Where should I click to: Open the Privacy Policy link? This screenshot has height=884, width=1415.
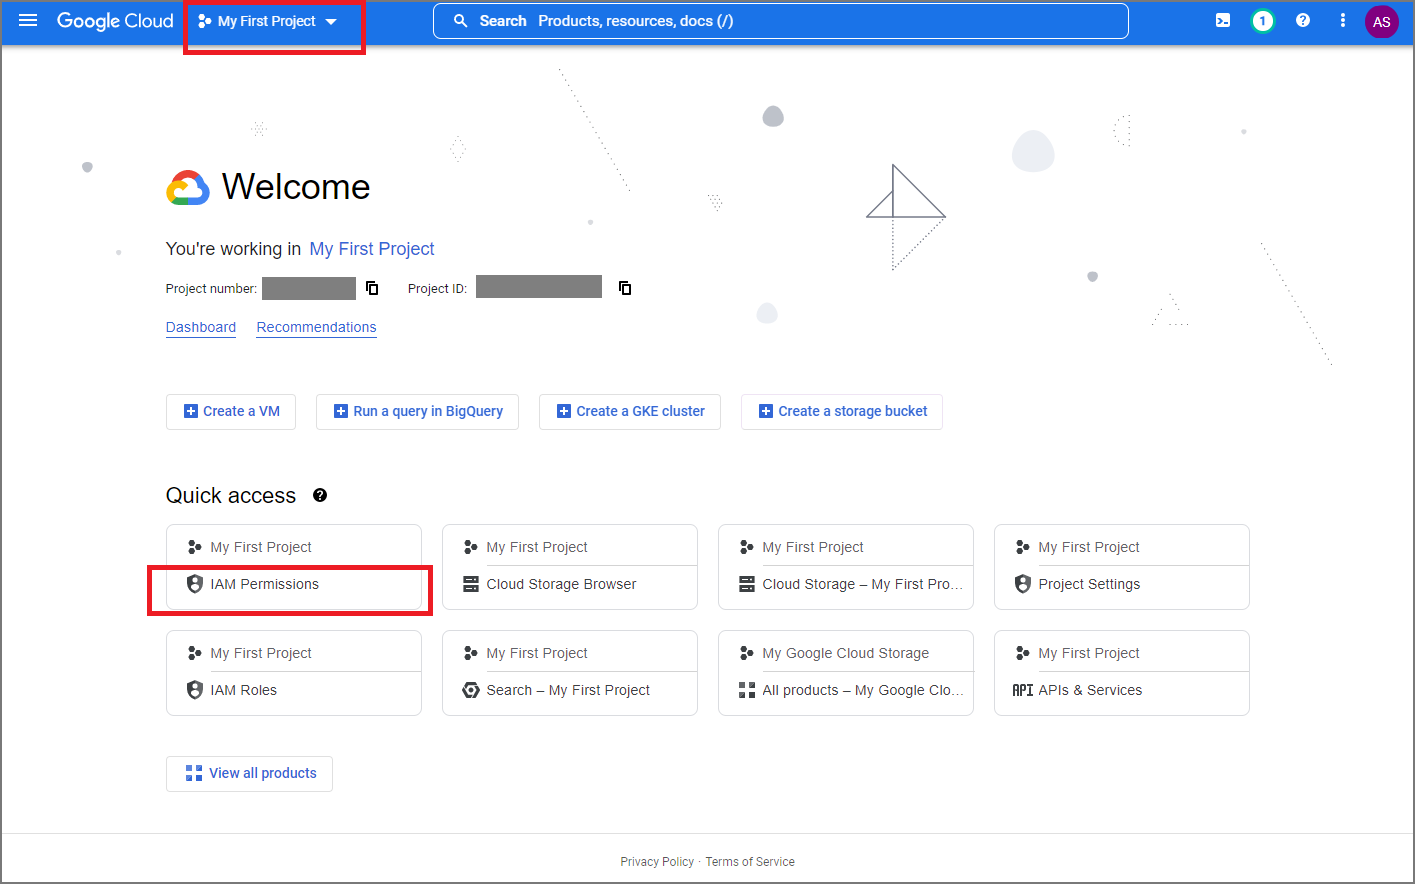pyautogui.click(x=657, y=862)
